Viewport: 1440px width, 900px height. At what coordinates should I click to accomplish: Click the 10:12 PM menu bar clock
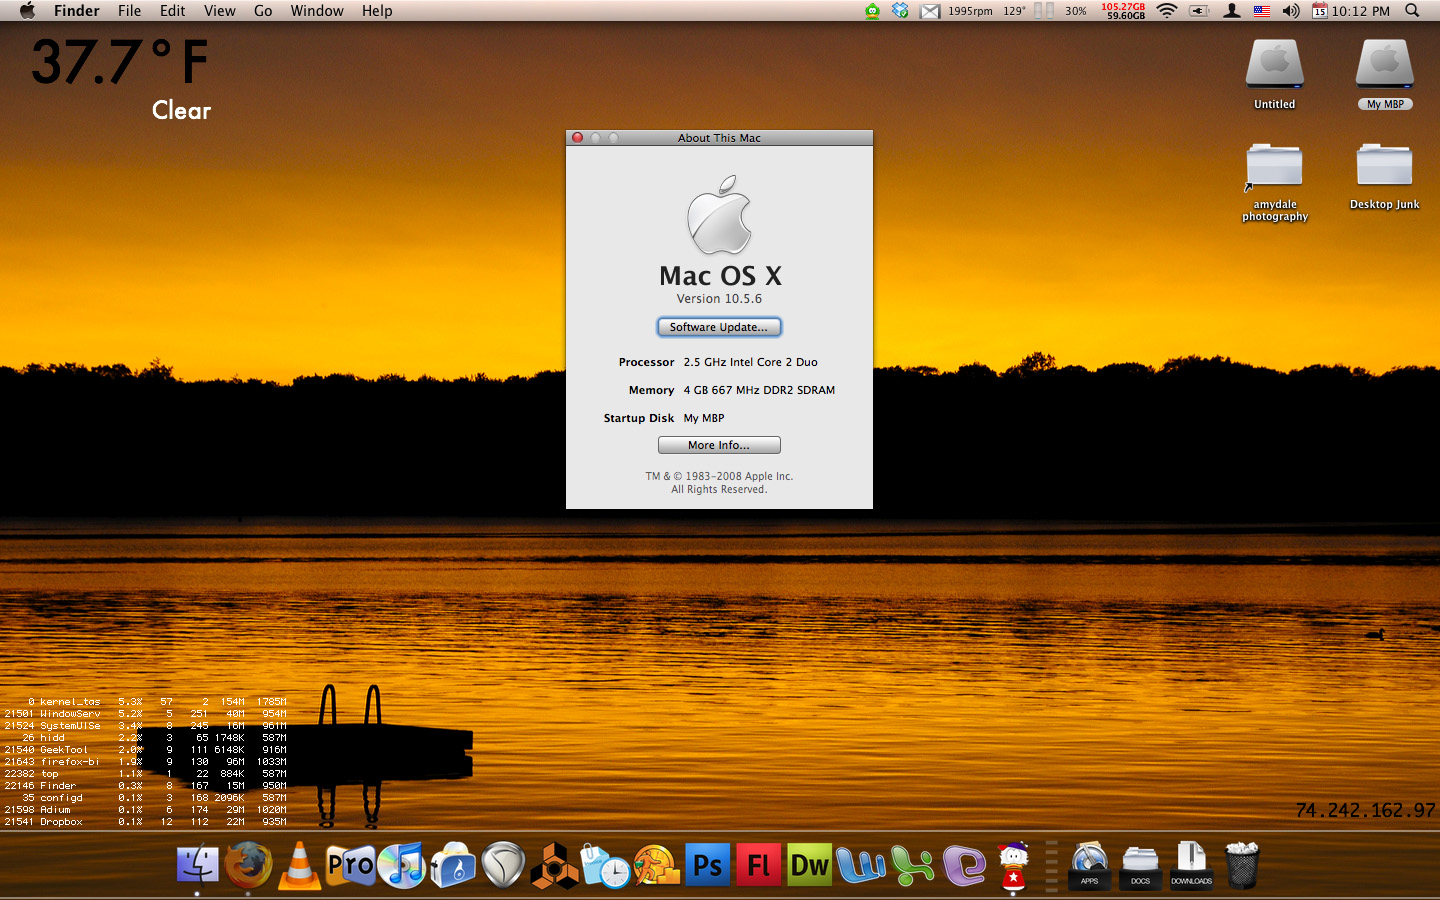[1360, 11]
